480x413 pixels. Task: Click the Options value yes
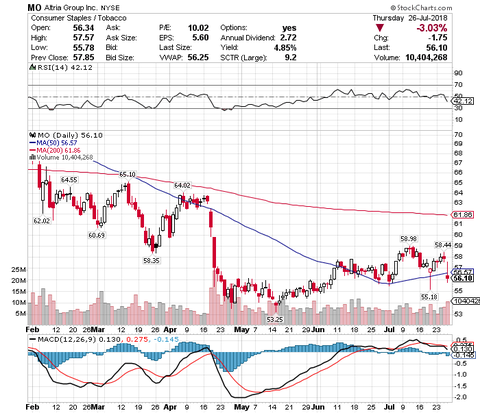289,28
